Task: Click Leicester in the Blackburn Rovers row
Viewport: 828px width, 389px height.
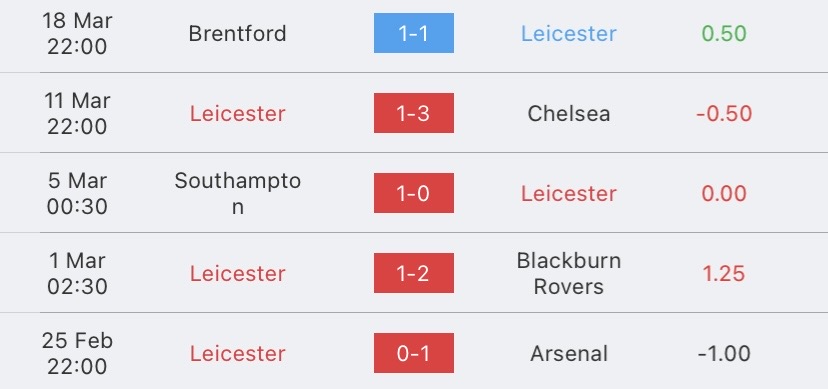Action: point(237,273)
